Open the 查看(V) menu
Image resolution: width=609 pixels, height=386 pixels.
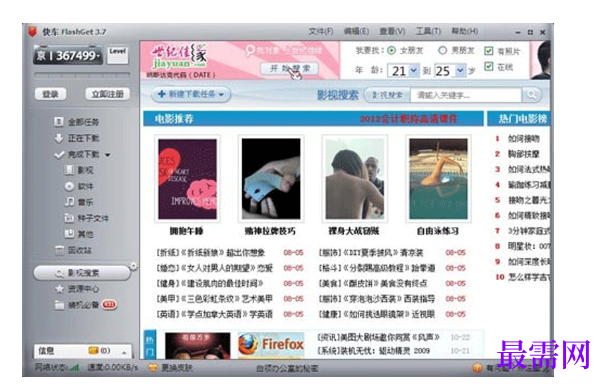392,31
